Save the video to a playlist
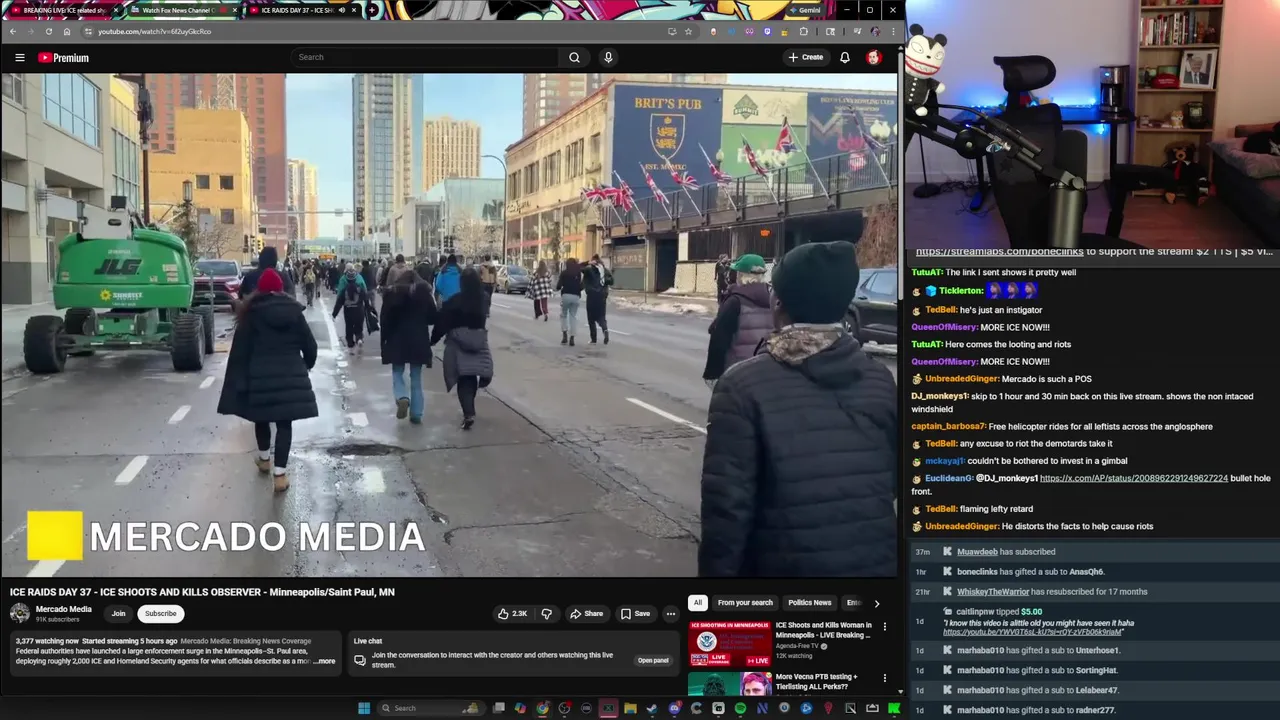Viewport: 1280px width, 720px height. click(x=635, y=613)
